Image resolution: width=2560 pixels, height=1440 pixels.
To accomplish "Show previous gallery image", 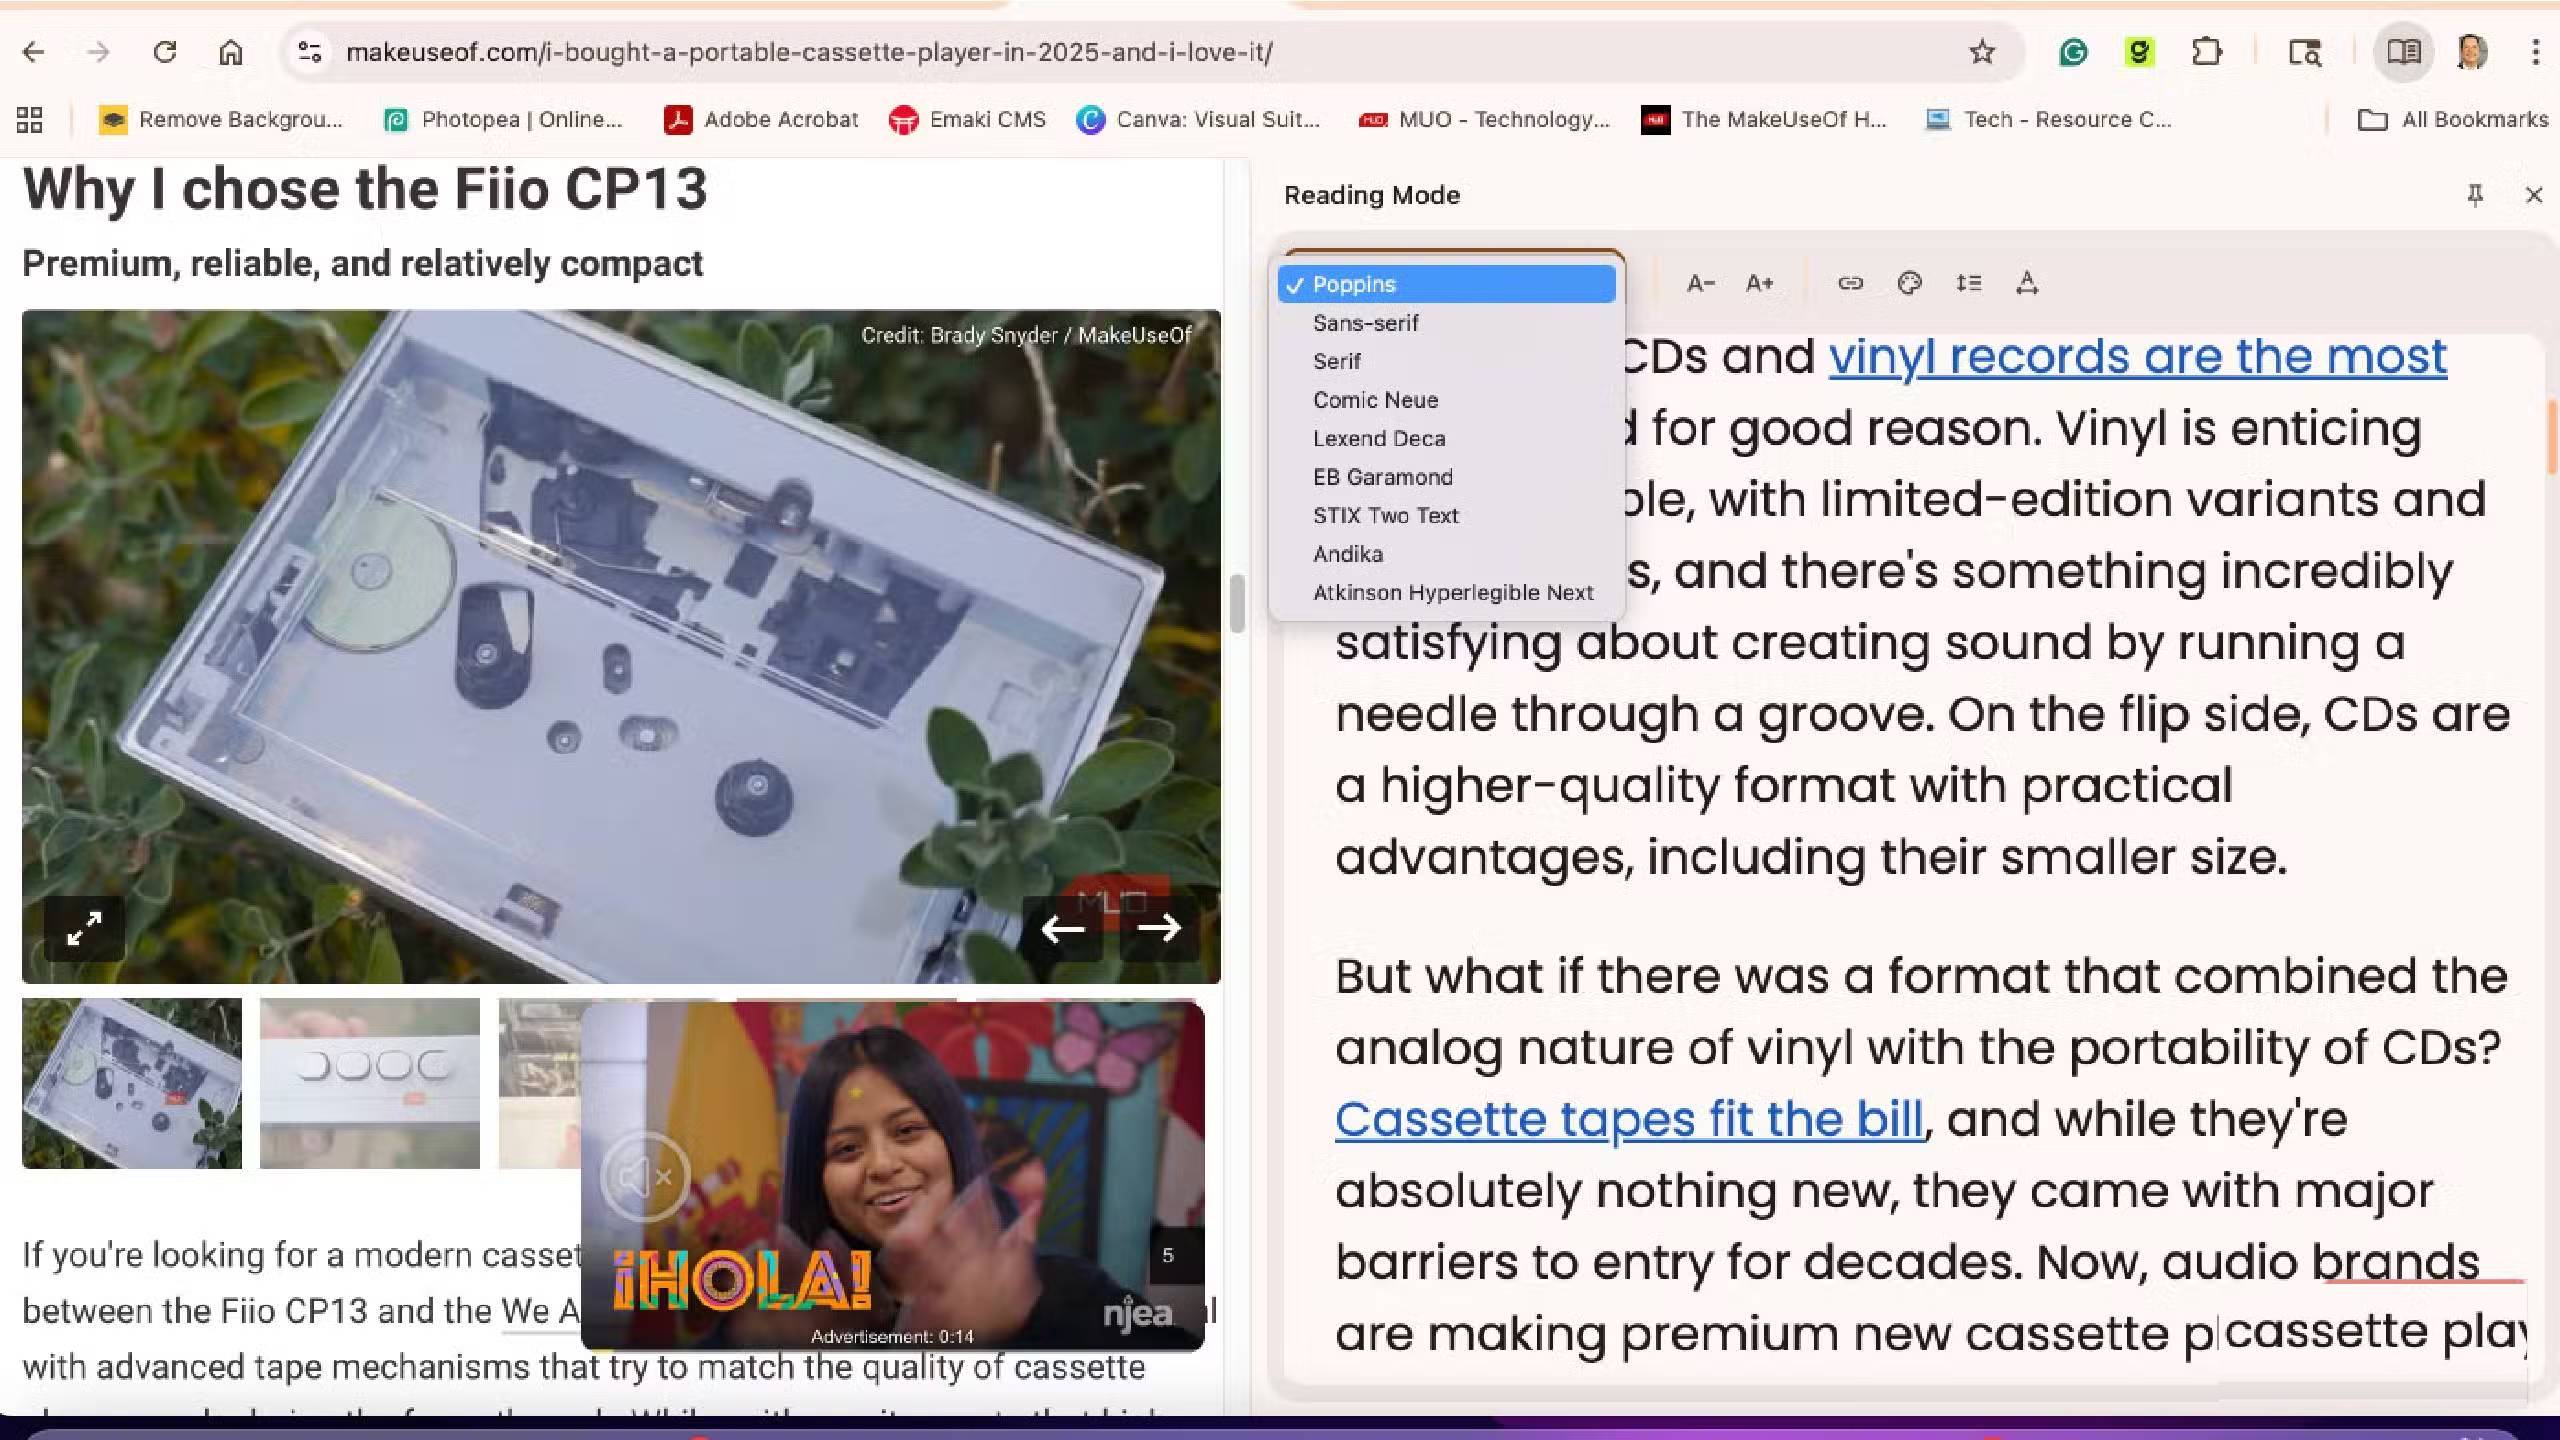I will [1062, 929].
